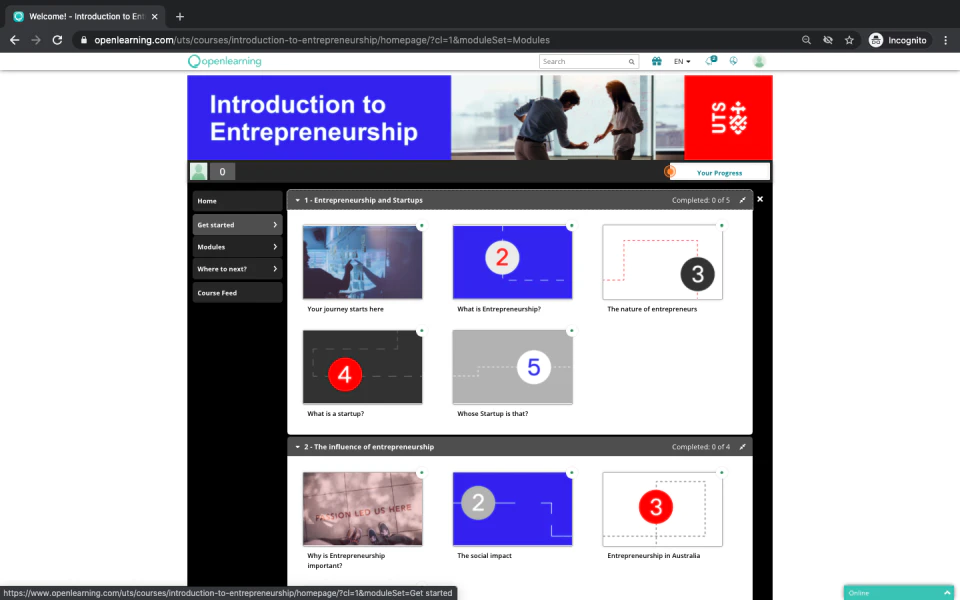Click the blue number 2 thumbnail in module 1
The height and width of the screenshot is (600, 960).
512,262
